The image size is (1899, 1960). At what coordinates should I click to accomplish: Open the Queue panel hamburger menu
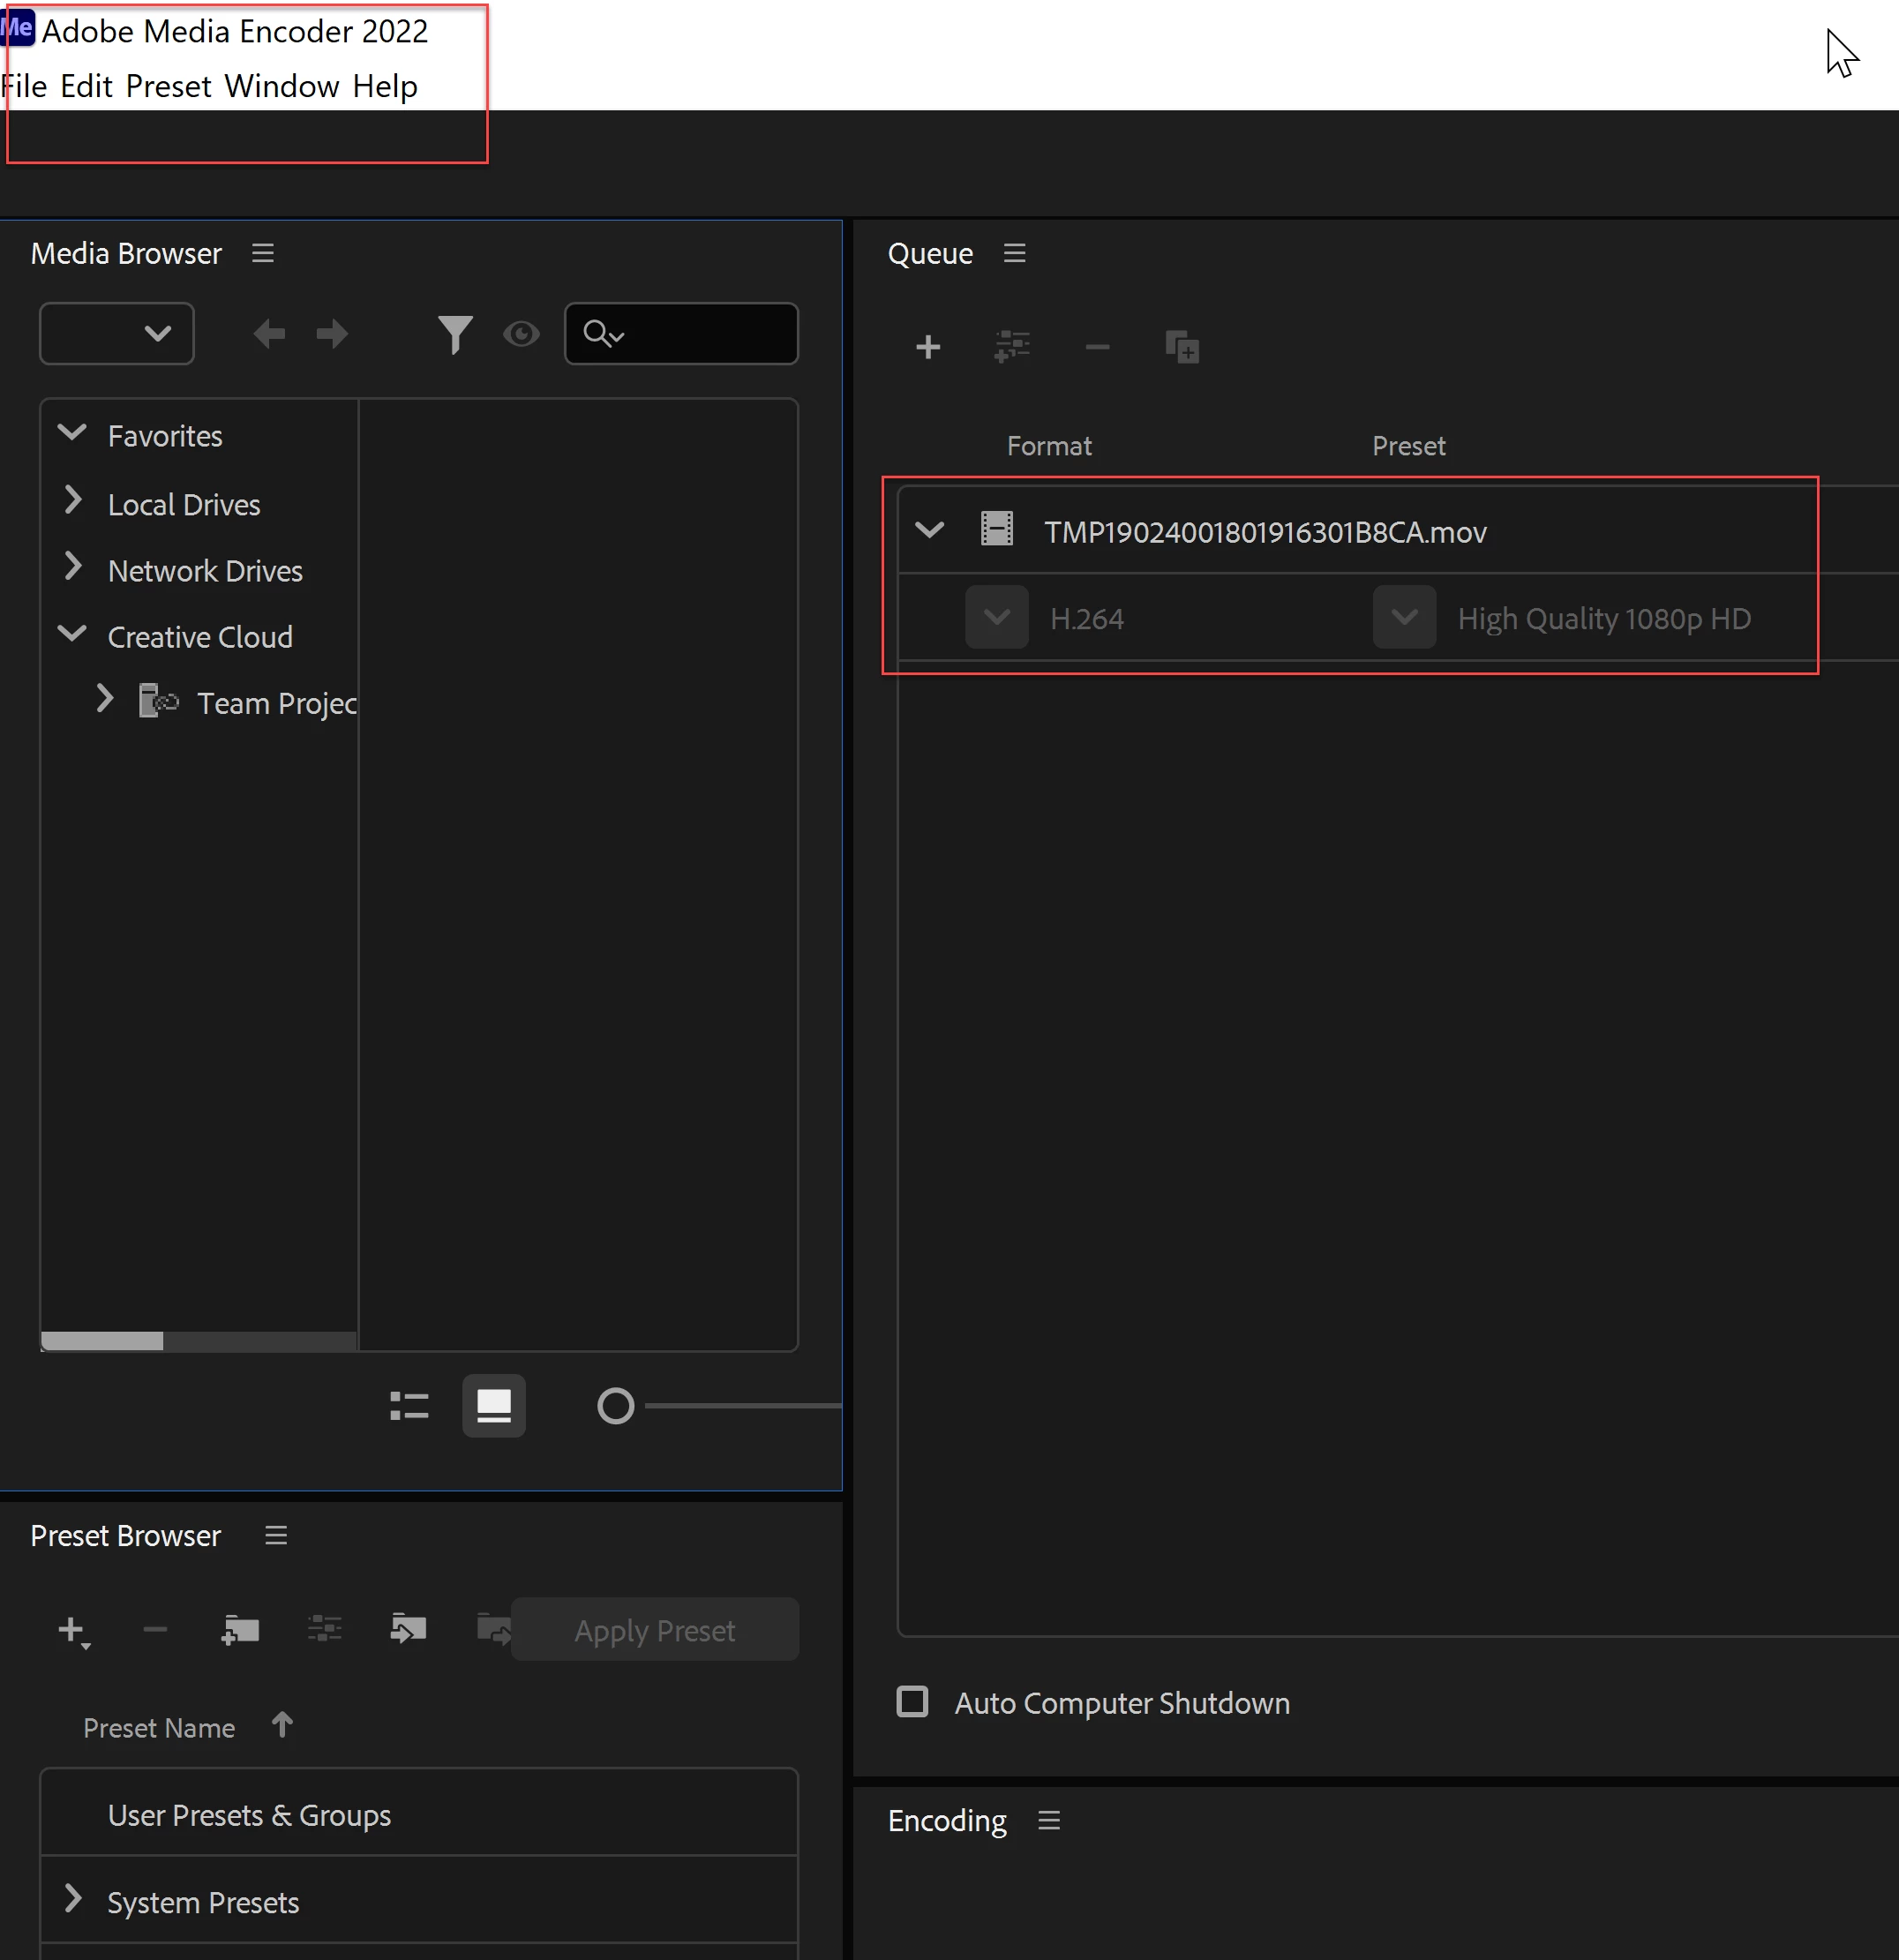[1014, 253]
